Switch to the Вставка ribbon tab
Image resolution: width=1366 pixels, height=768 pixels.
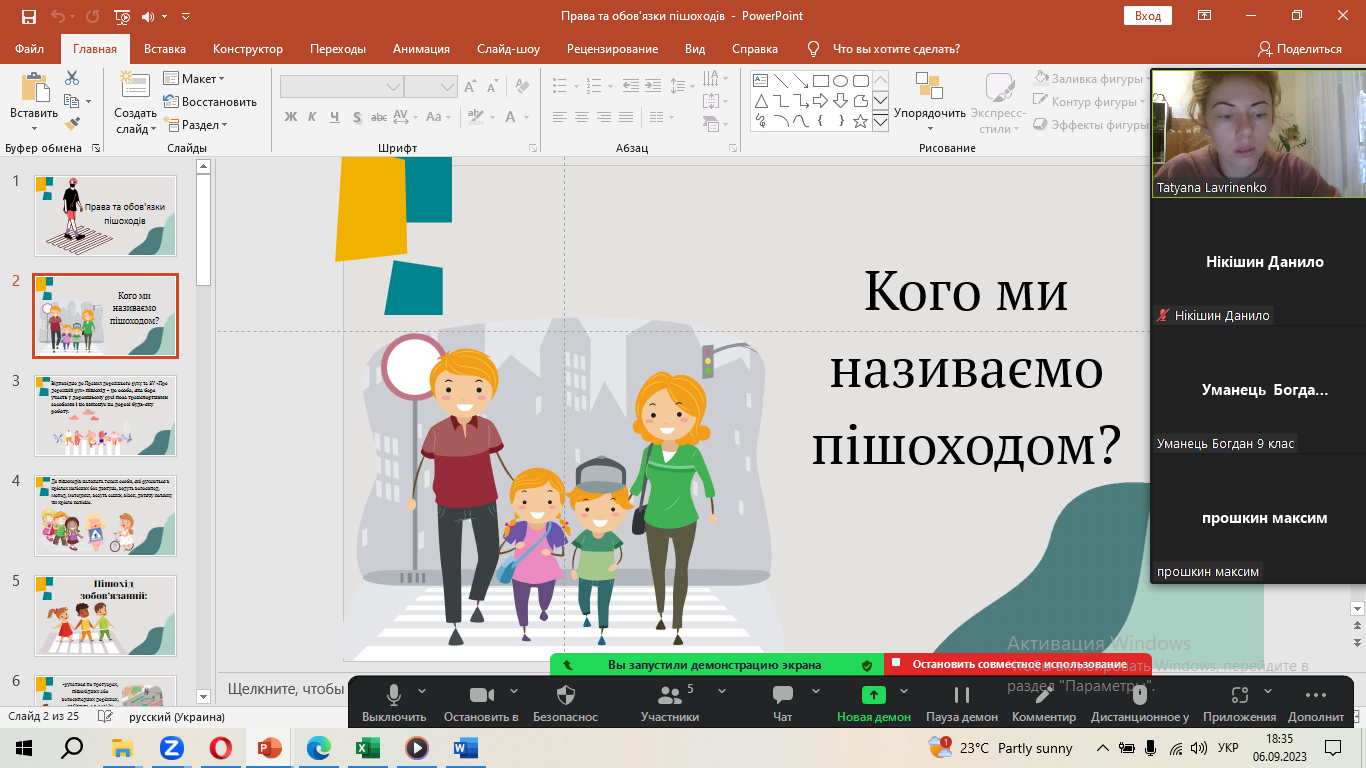point(165,49)
